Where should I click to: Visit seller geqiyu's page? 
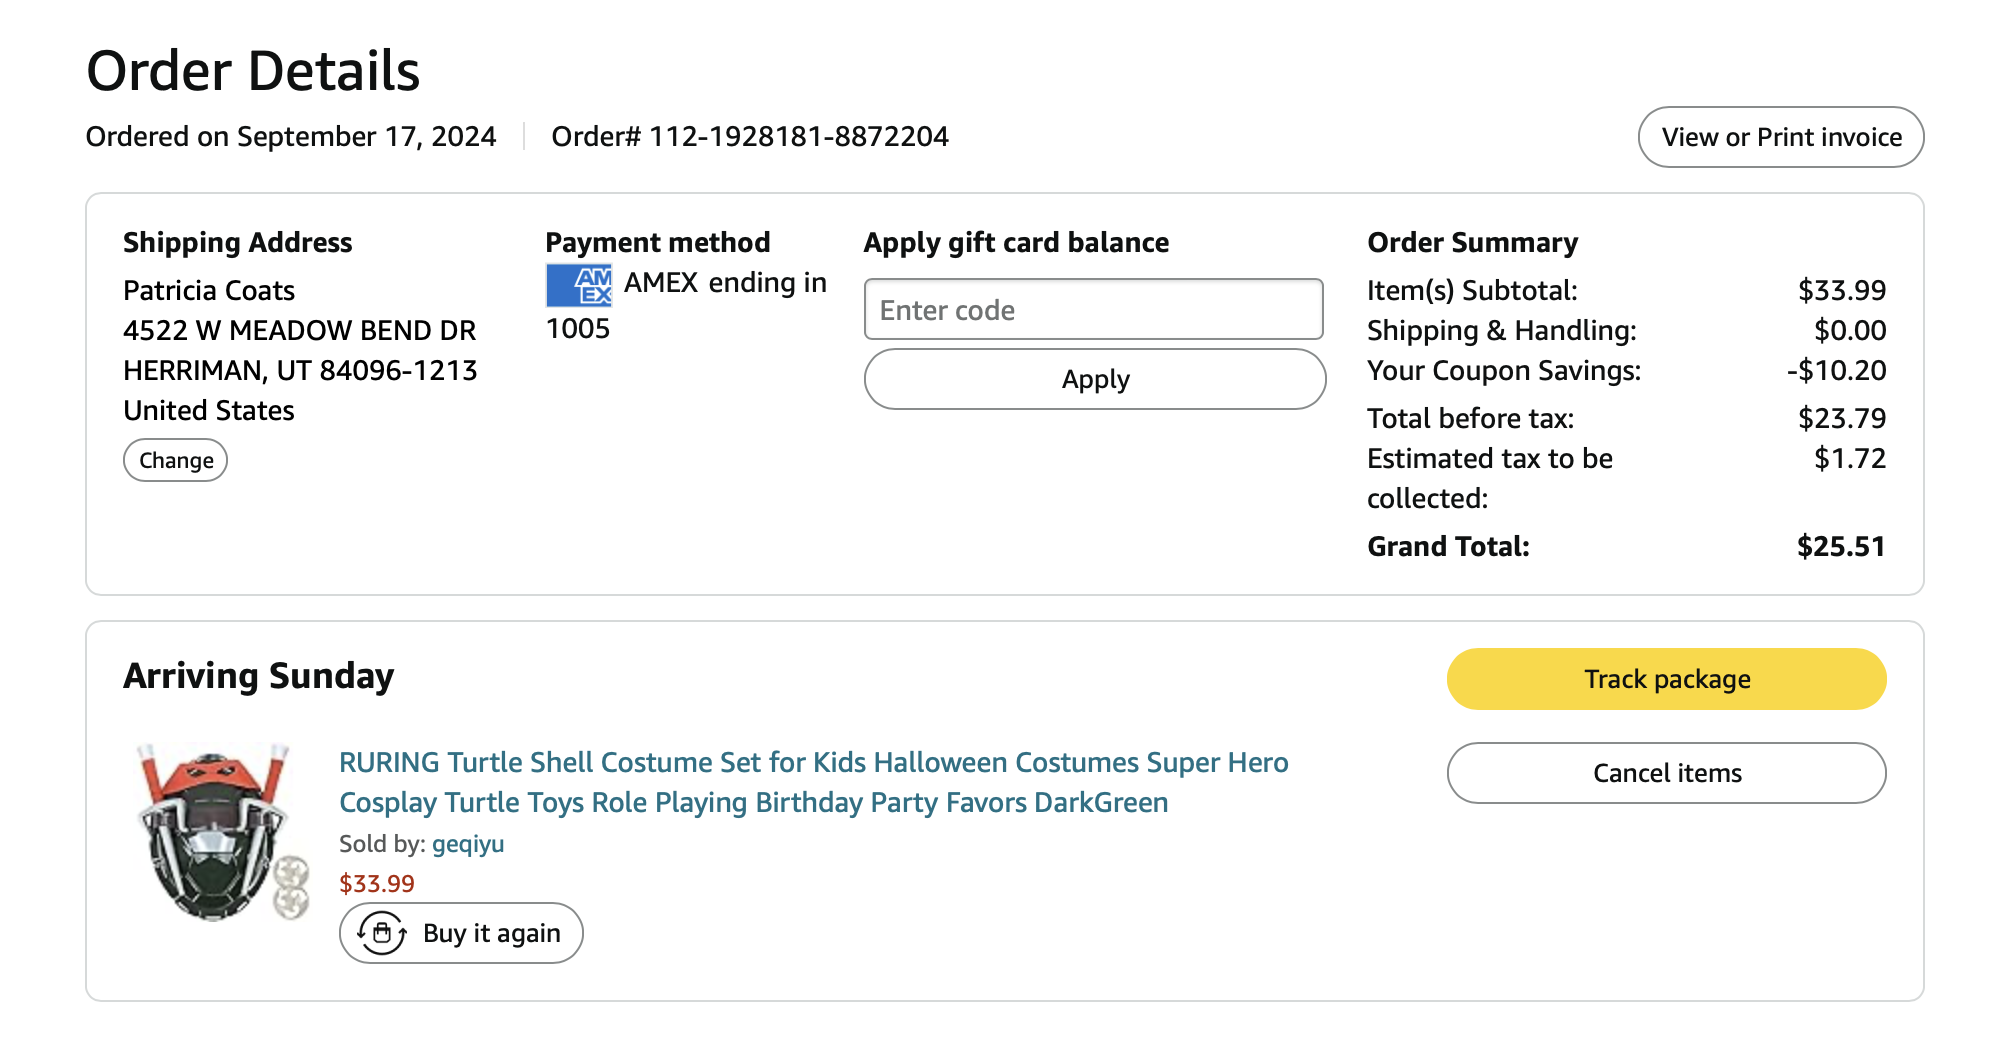point(468,844)
